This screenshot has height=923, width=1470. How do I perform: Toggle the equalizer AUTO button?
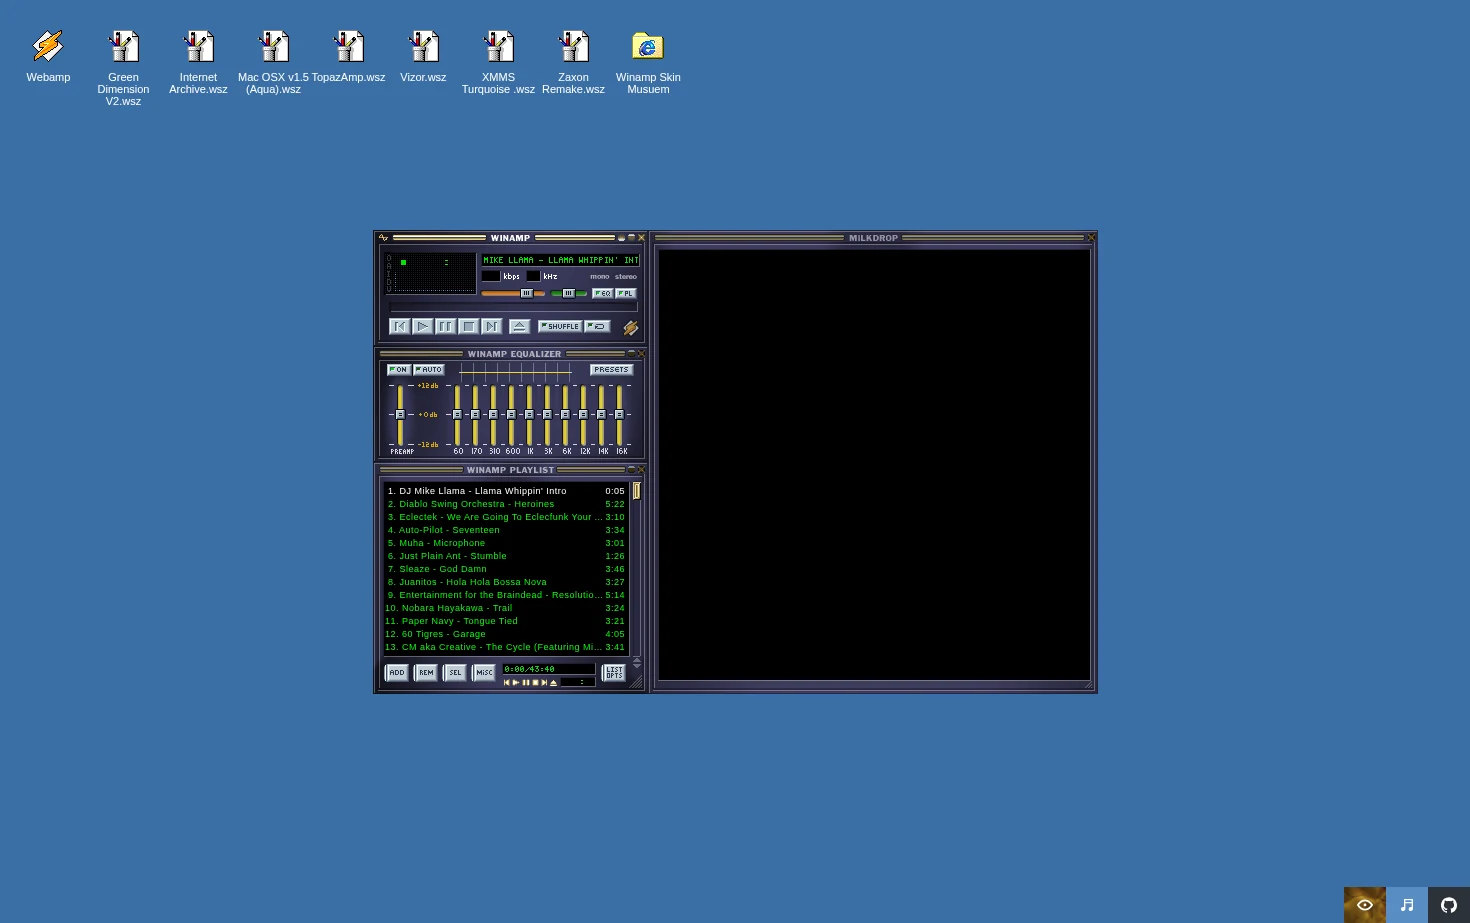click(x=429, y=370)
